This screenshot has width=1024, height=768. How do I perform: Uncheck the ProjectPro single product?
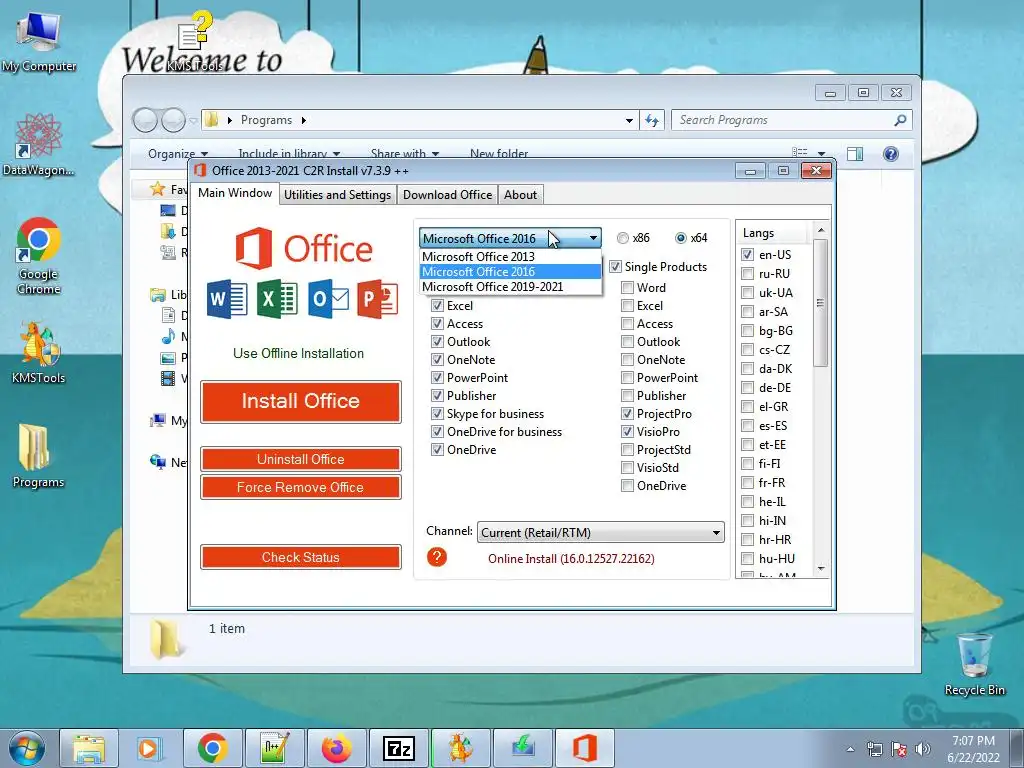click(627, 413)
